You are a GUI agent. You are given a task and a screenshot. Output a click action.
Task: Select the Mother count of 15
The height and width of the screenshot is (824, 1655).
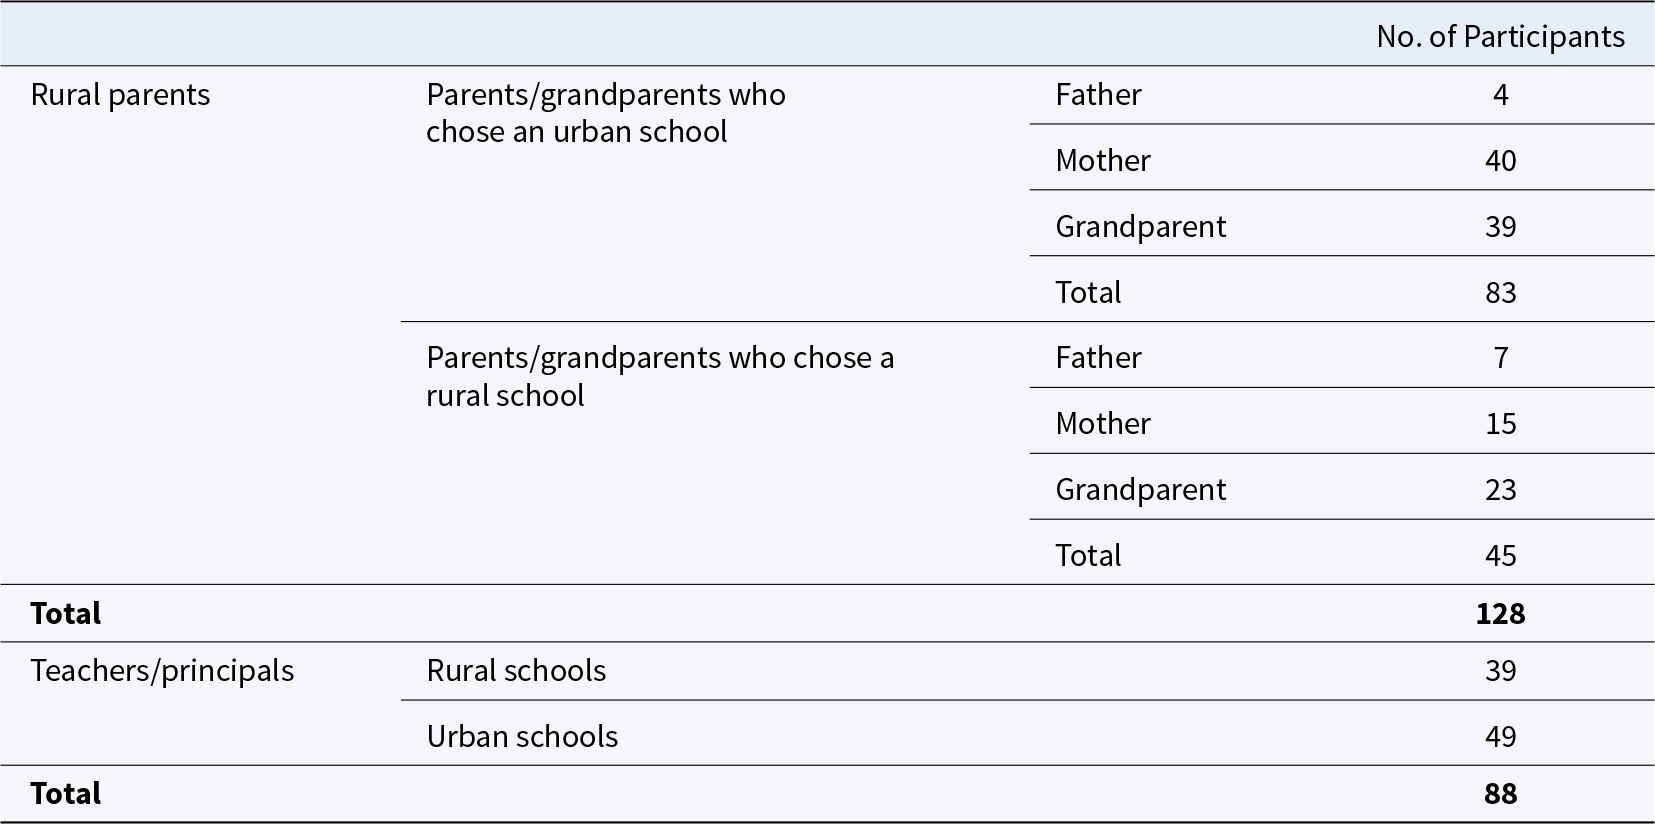click(1500, 424)
